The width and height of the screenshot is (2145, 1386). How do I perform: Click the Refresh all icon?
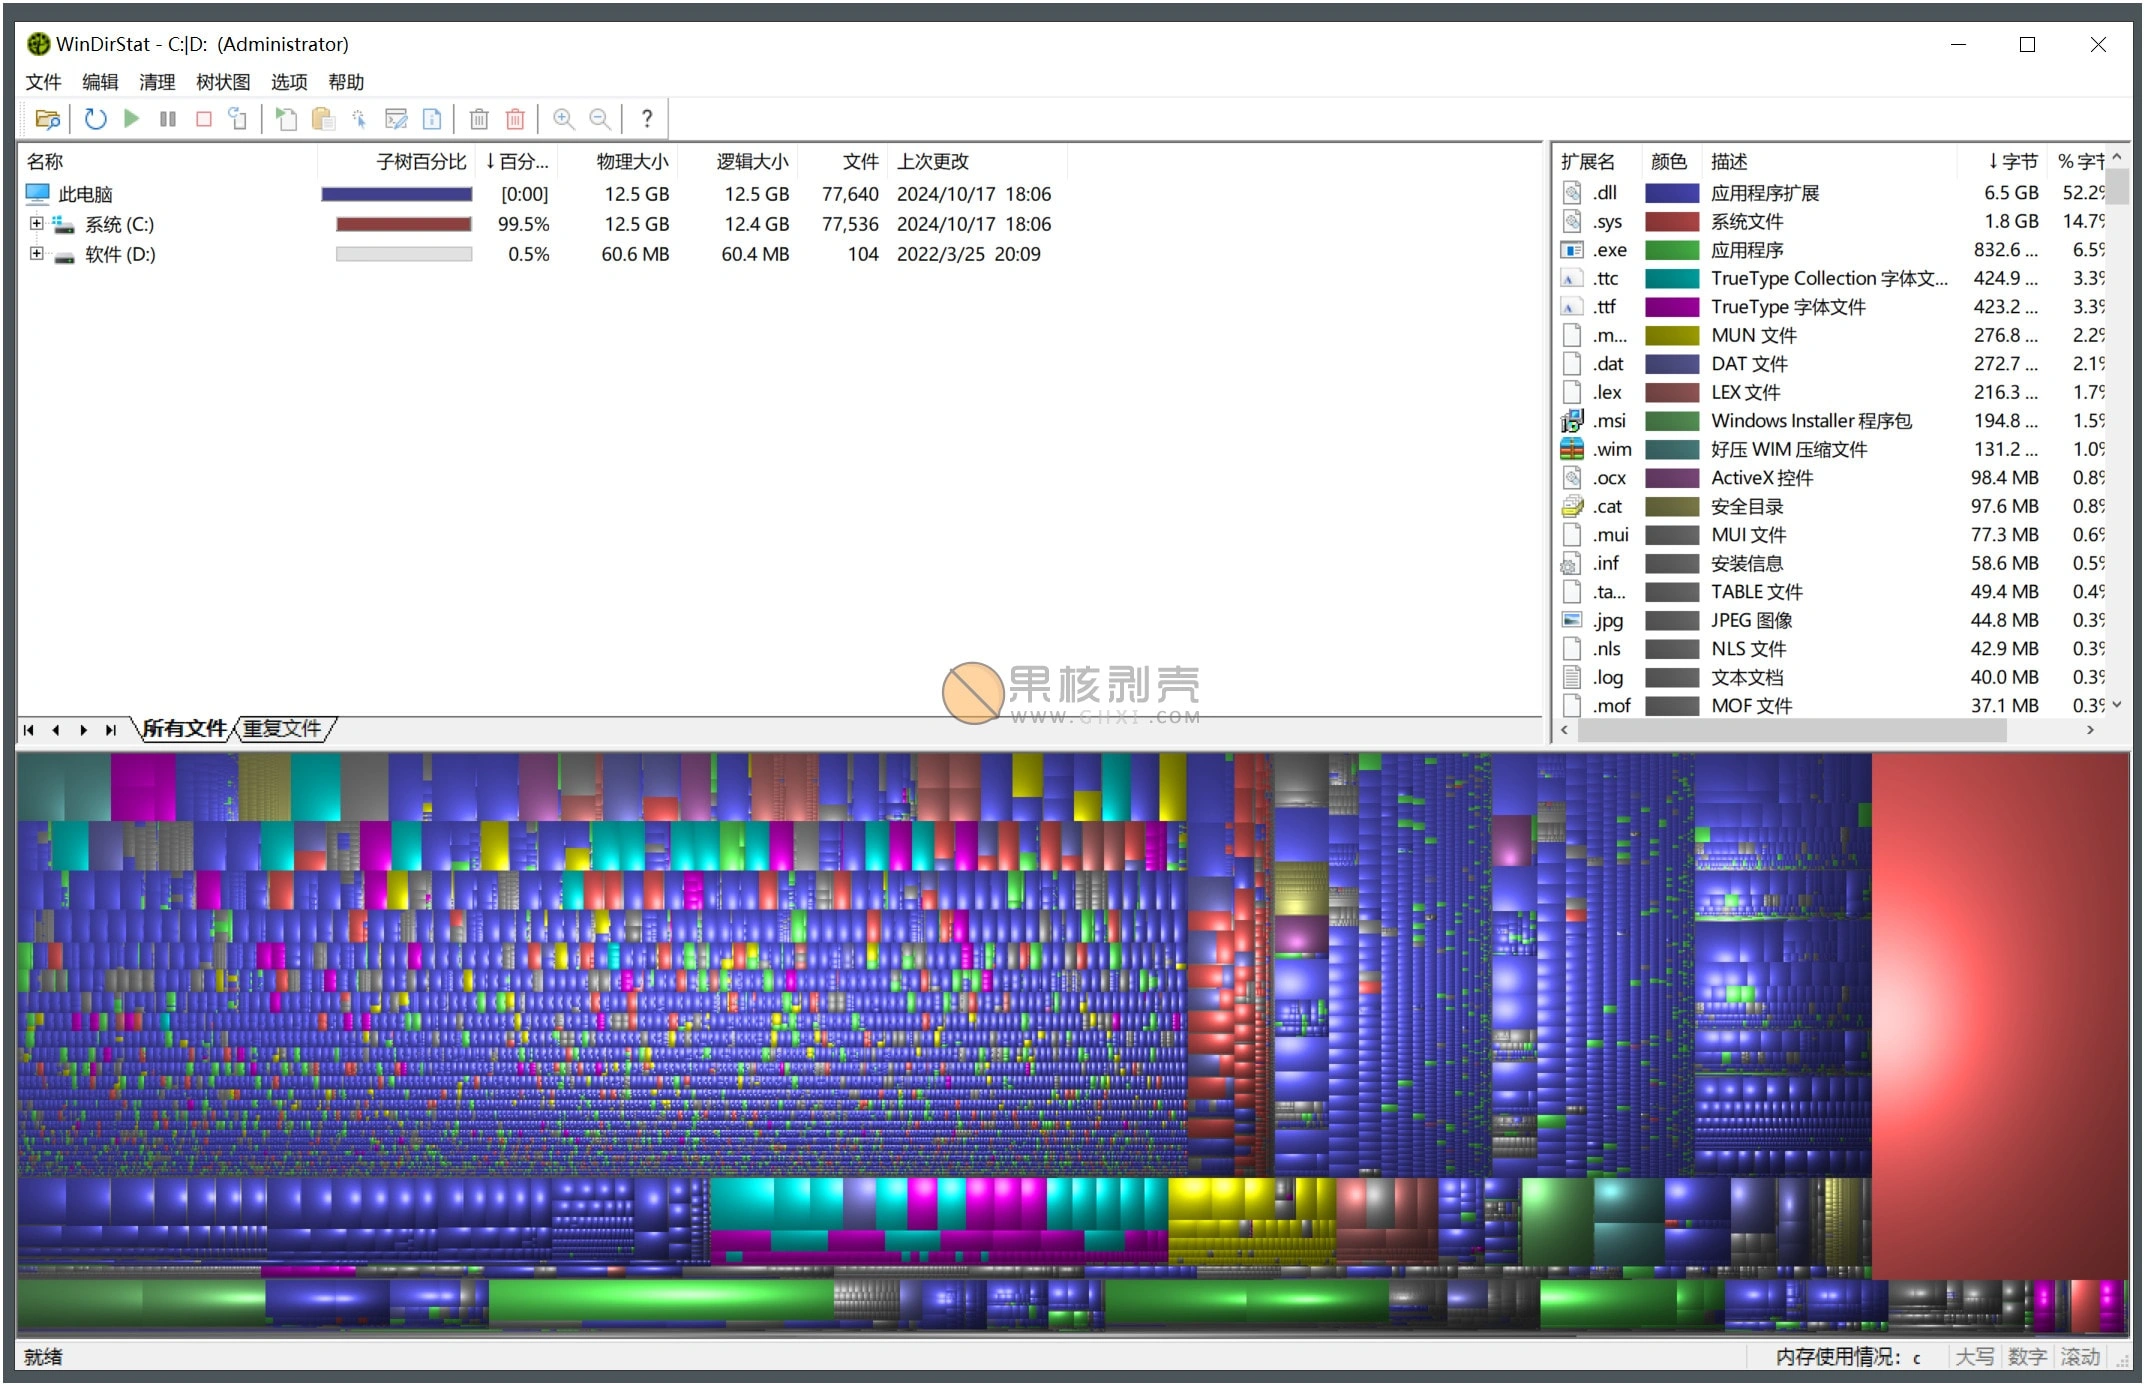tap(95, 119)
